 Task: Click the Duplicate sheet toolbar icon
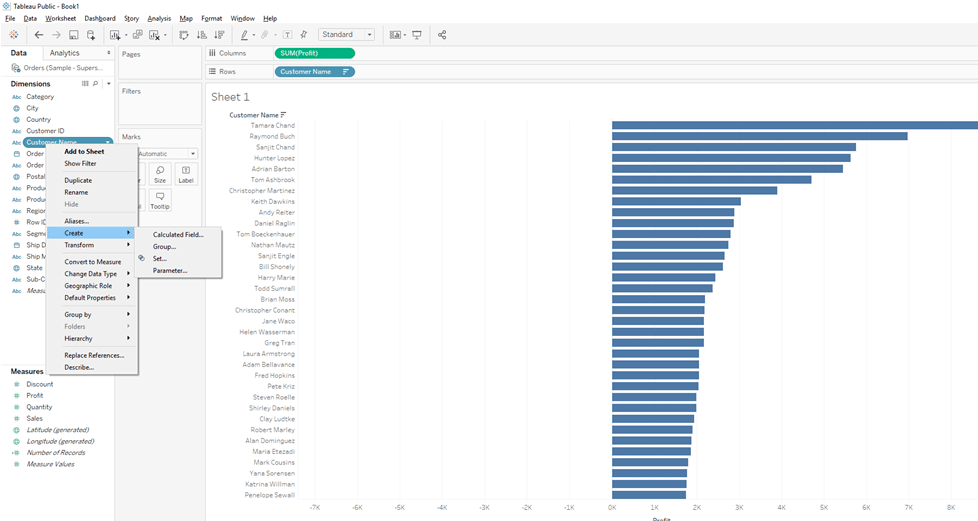coord(137,35)
